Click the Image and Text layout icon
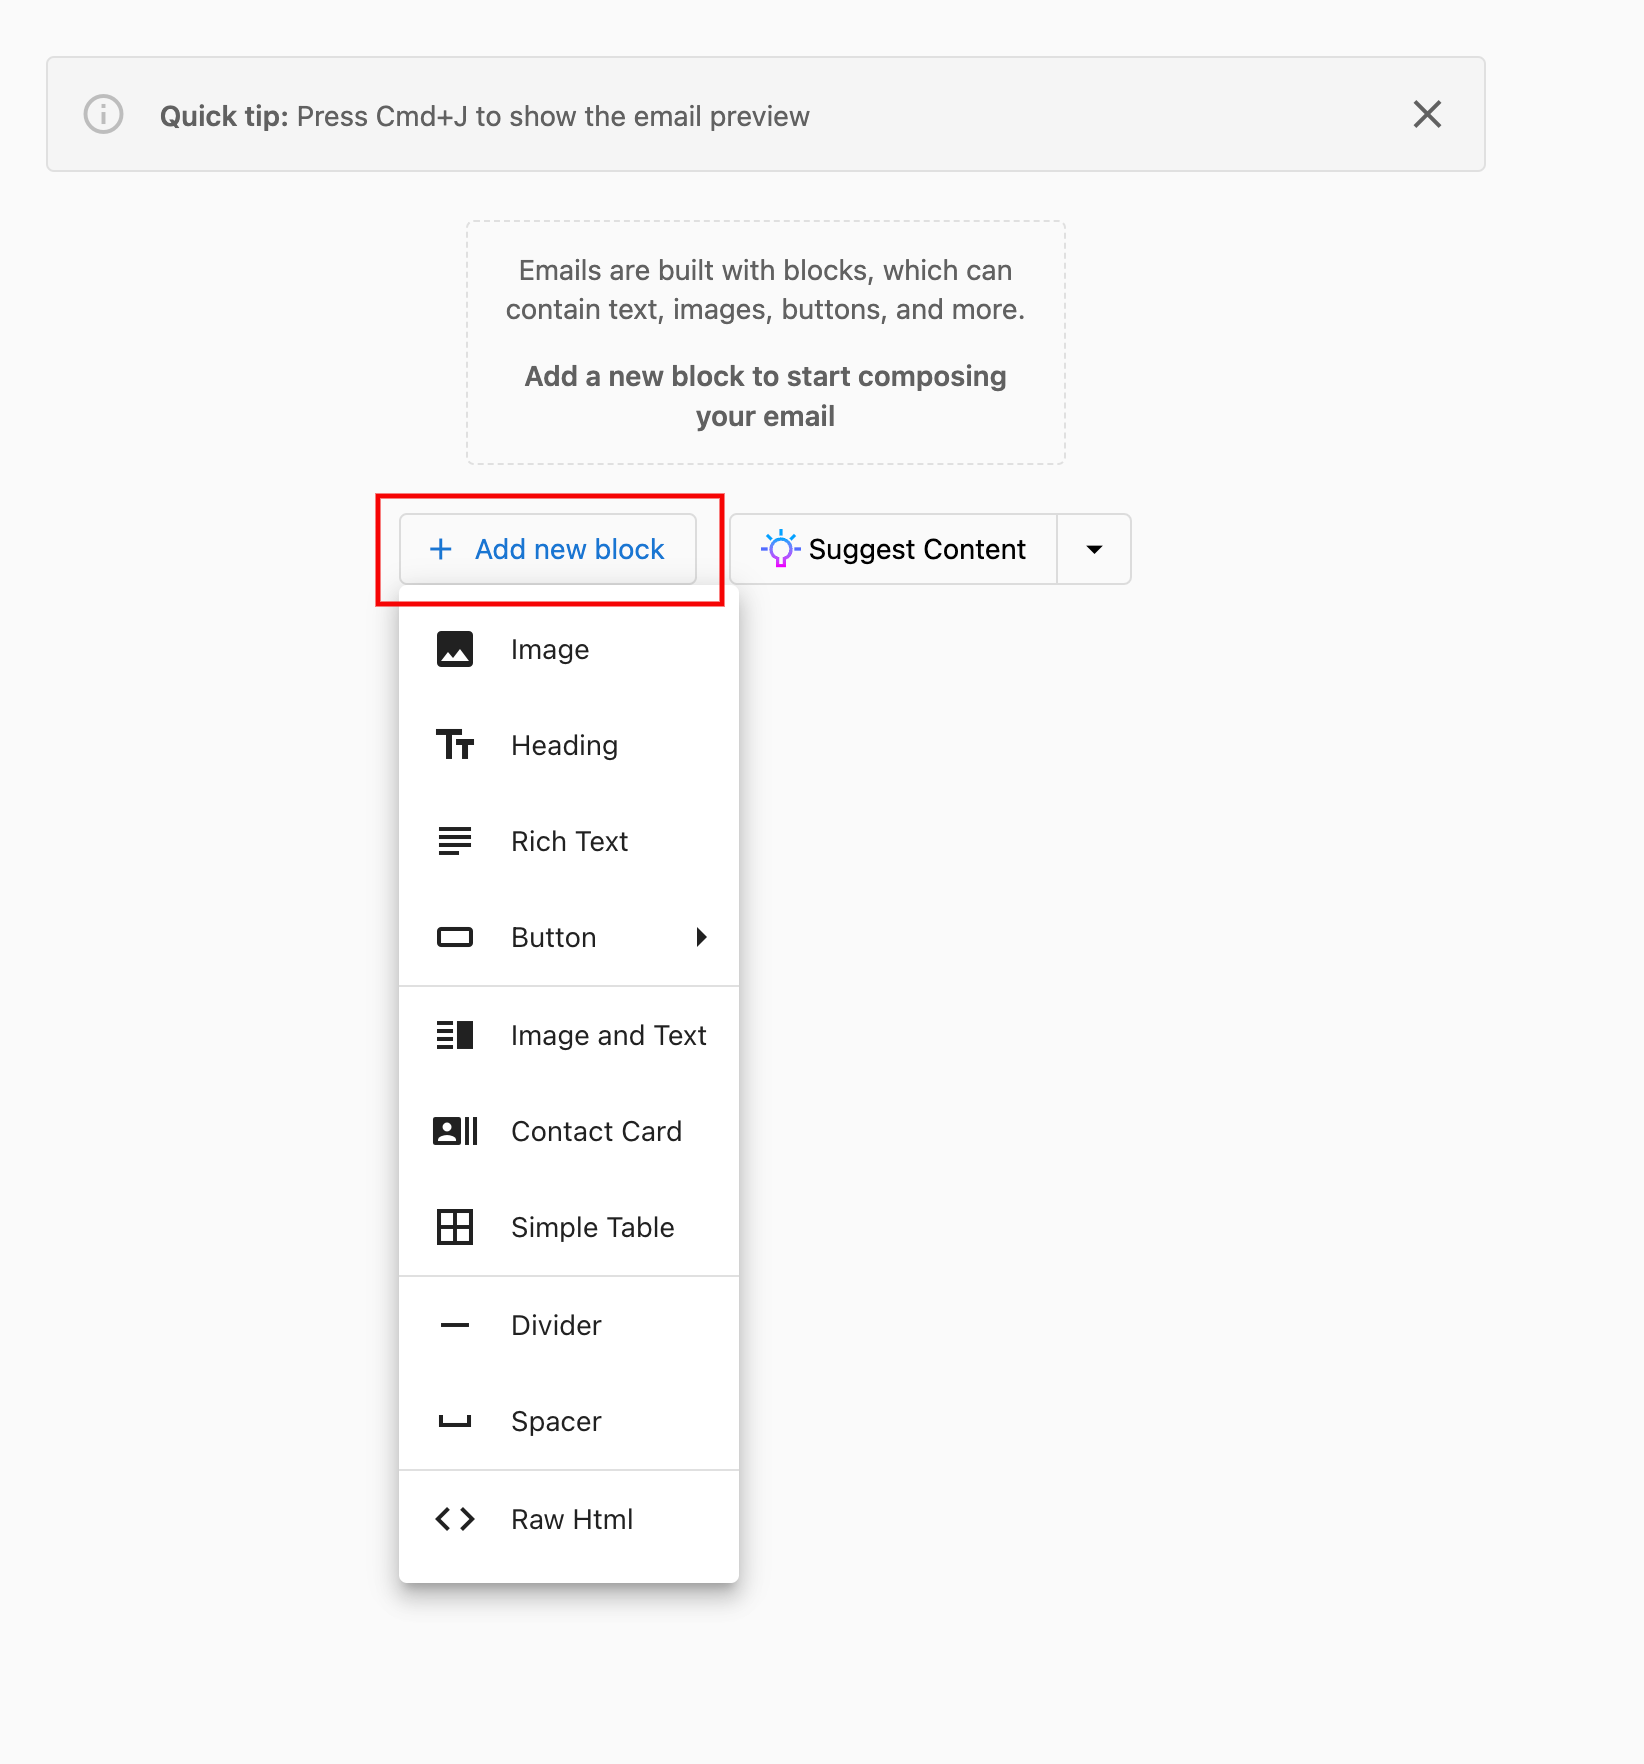The image size is (1644, 1764). [455, 1035]
